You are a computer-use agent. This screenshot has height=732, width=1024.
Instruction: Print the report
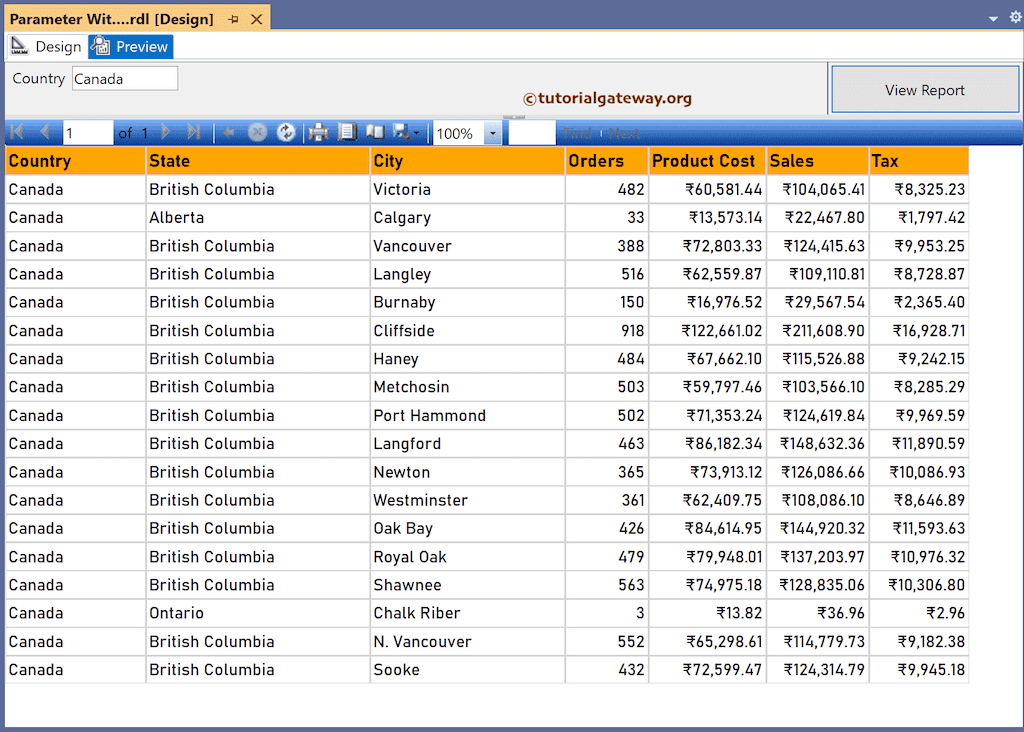[x=318, y=133]
